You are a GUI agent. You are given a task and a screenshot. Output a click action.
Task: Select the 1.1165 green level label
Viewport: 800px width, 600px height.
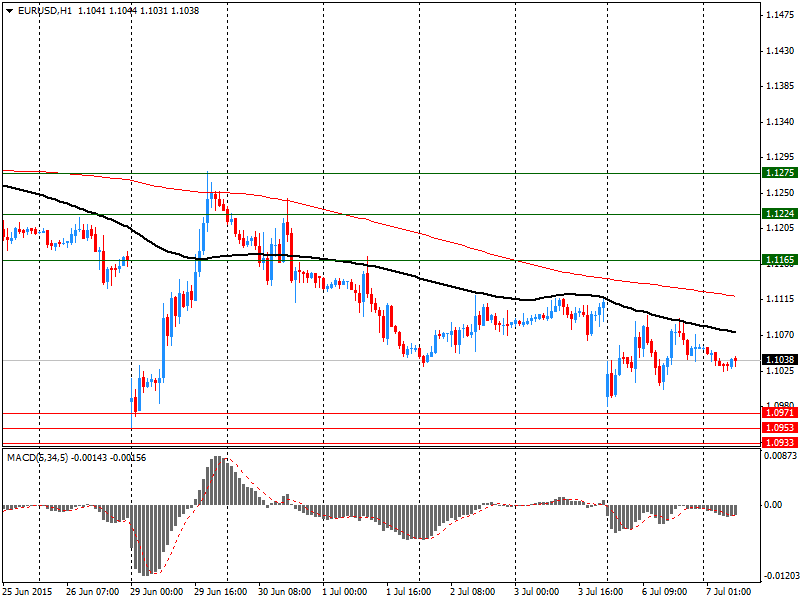point(780,260)
